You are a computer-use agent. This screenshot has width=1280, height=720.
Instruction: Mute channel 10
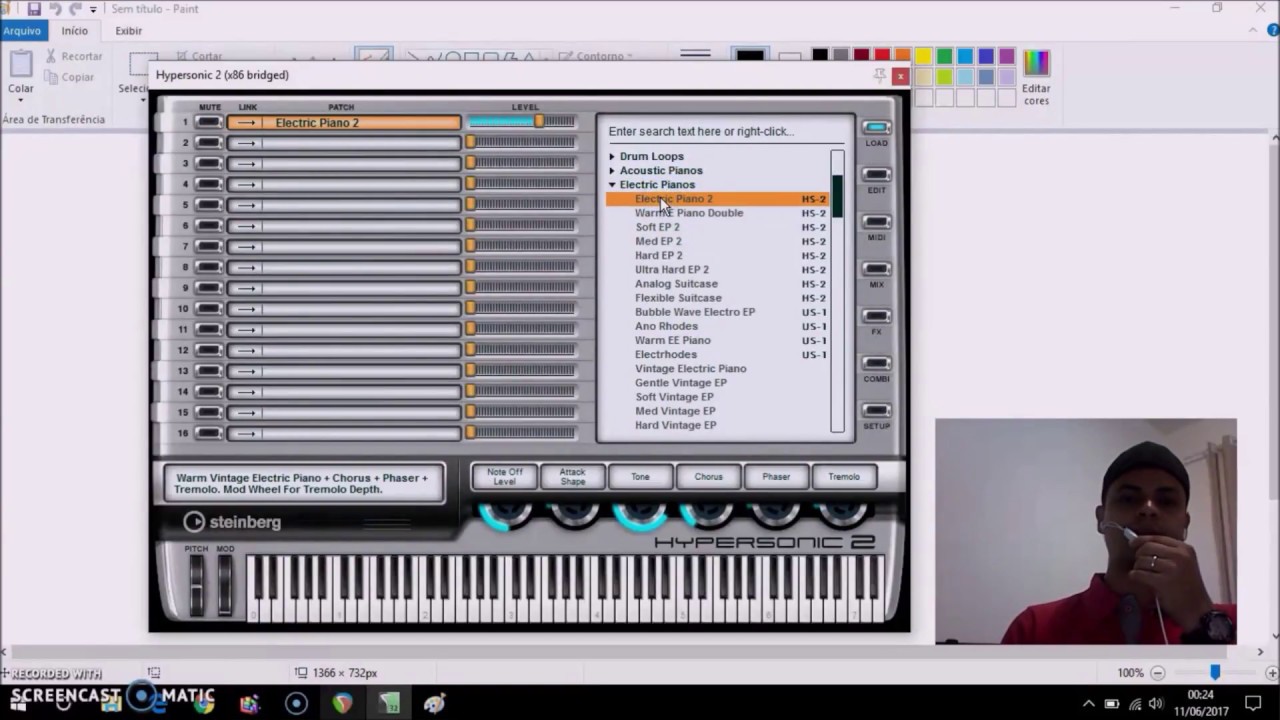pyautogui.click(x=209, y=309)
